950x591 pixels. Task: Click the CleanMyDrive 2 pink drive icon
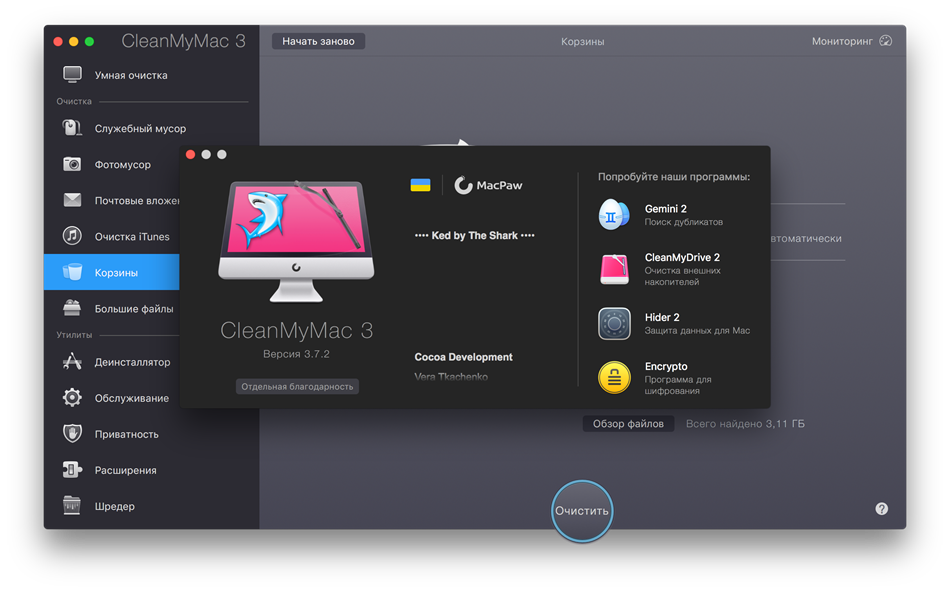(x=614, y=269)
